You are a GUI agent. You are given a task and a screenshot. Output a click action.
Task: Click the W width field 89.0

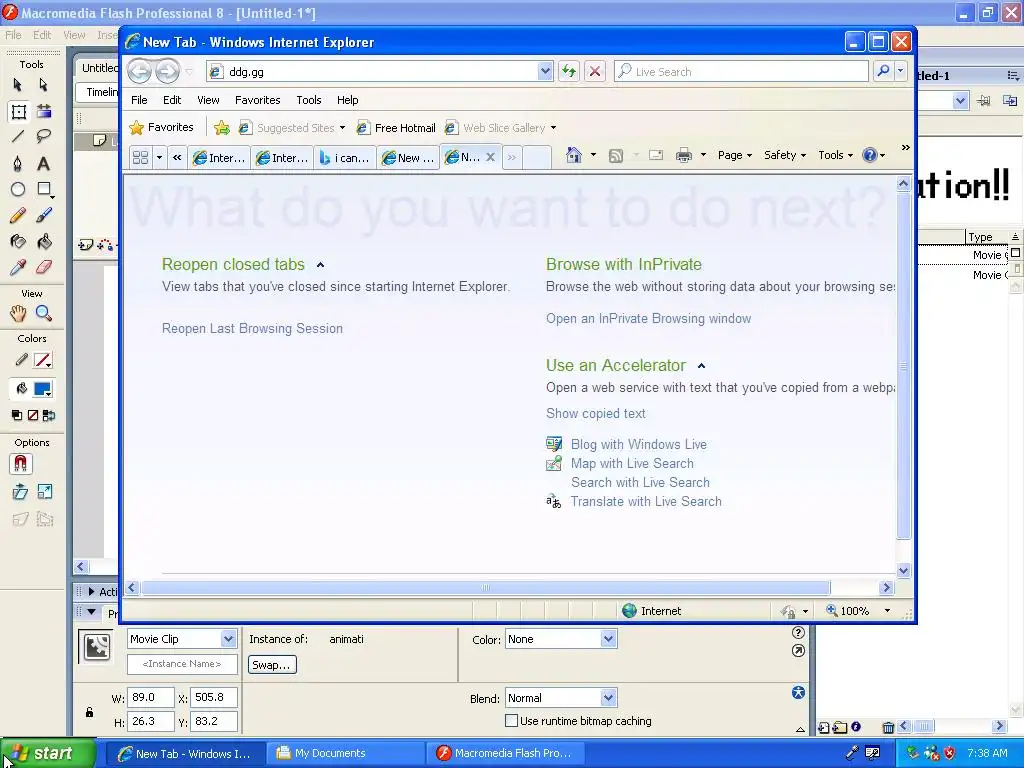point(151,697)
